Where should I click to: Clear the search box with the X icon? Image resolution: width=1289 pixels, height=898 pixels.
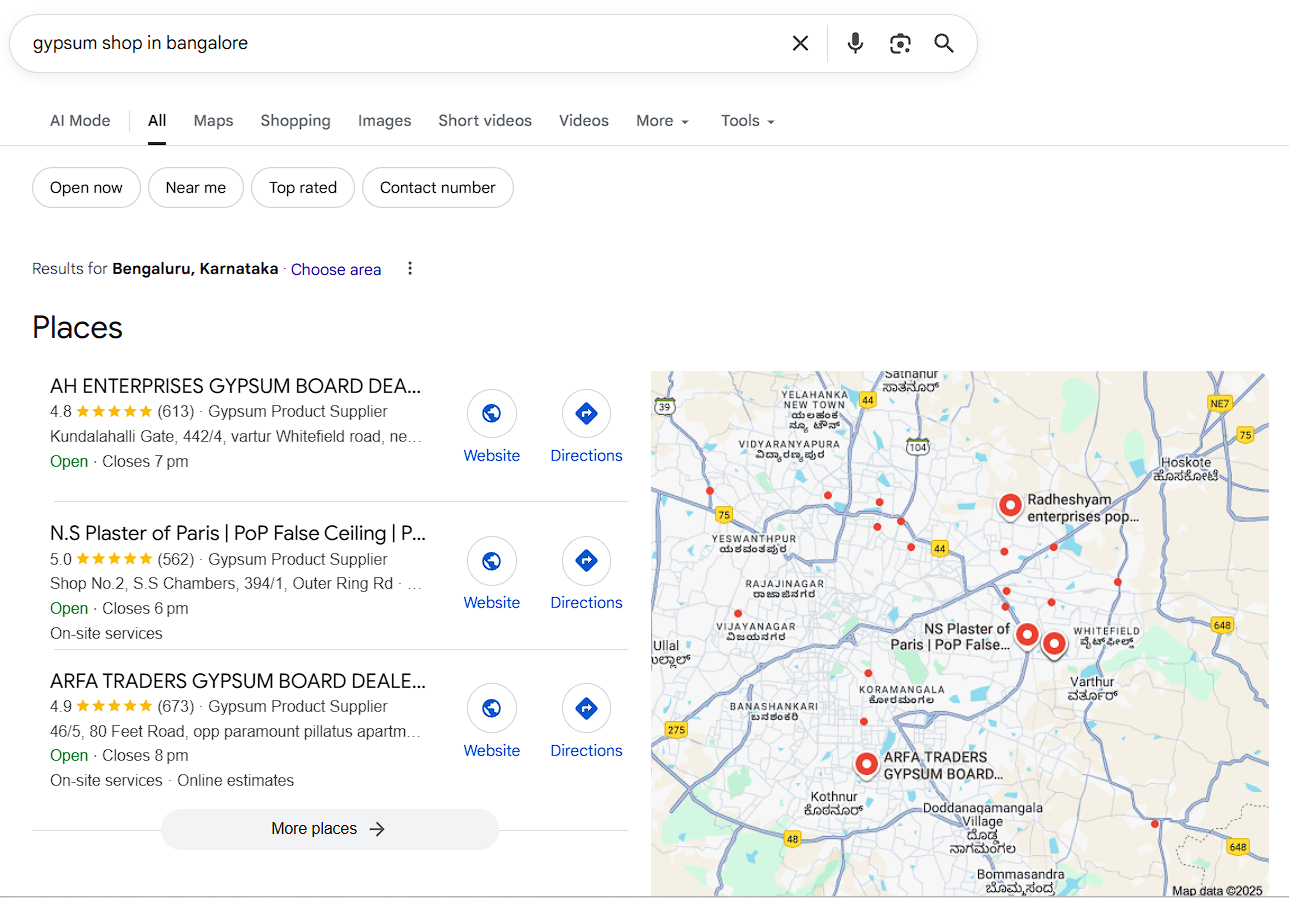point(800,43)
